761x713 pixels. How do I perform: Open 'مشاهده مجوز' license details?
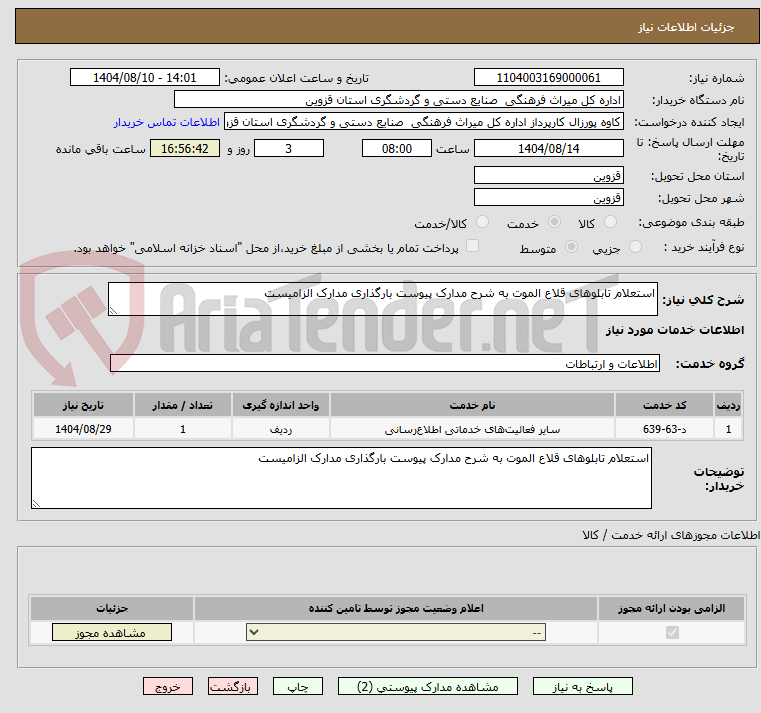[111, 632]
